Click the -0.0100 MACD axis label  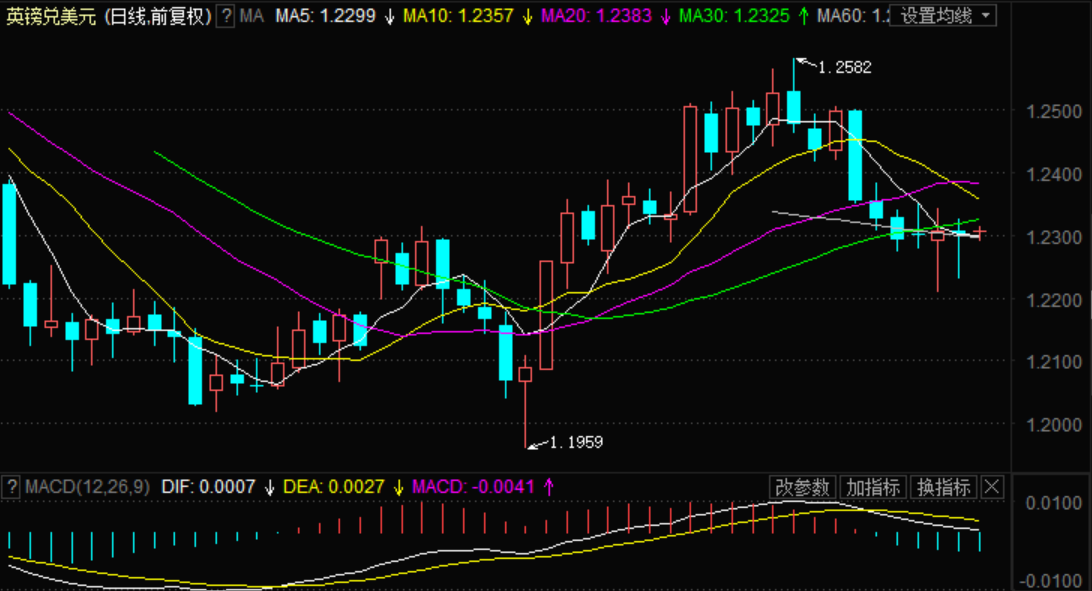[x=1051, y=581]
